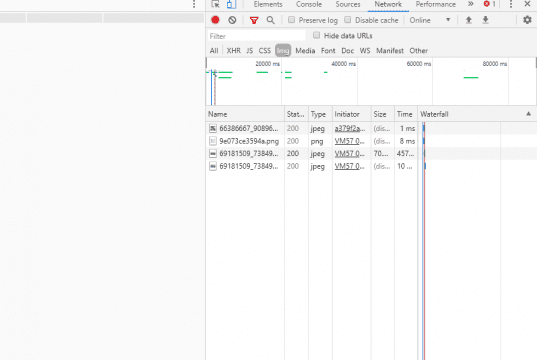Open network search magnifier
The height and width of the screenshot is (360, 537).
[x=271, y=20]
